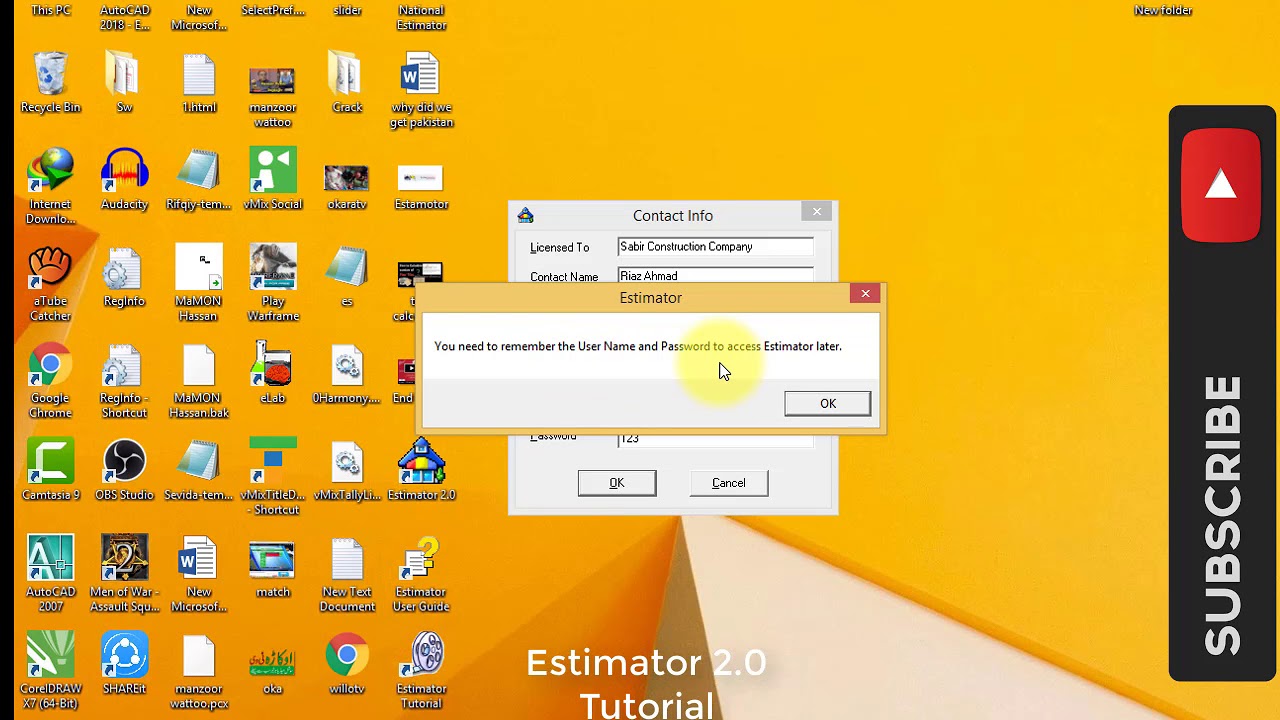Select the New Microsof... Word document icon
Viewport: 1280px width, 720px height.
coord(198,560)
